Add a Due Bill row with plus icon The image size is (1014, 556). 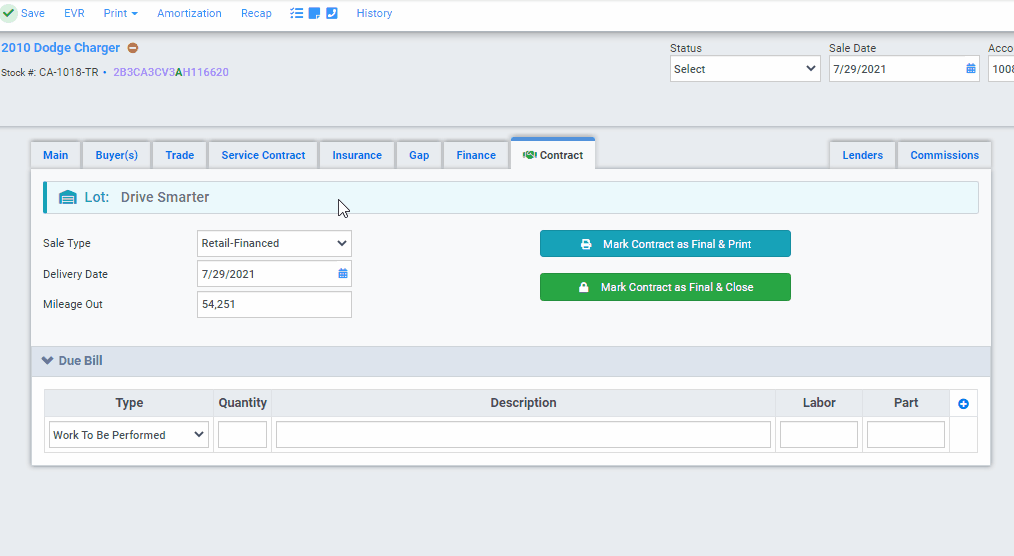(x=963, y=403)
